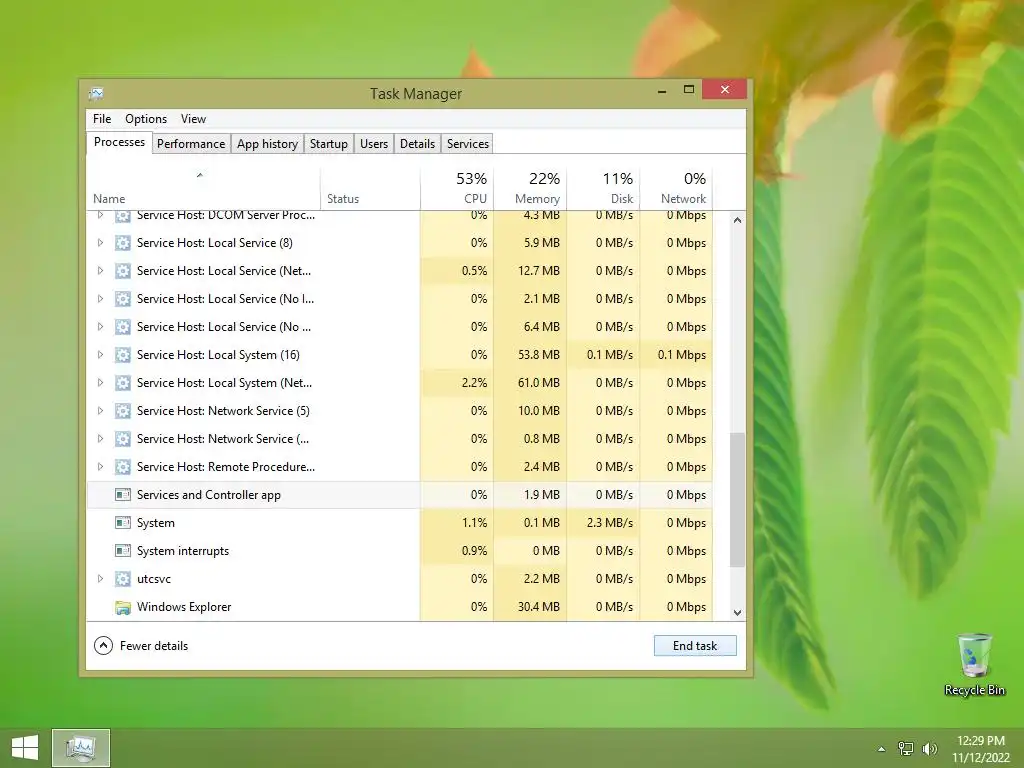The image size is (1024, 768).
Task: Click the Fewer details label
Action: [x=153, y=646]
